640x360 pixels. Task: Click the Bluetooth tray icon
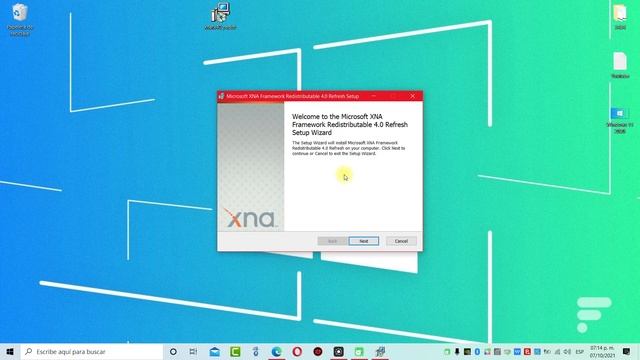(477, 351)
